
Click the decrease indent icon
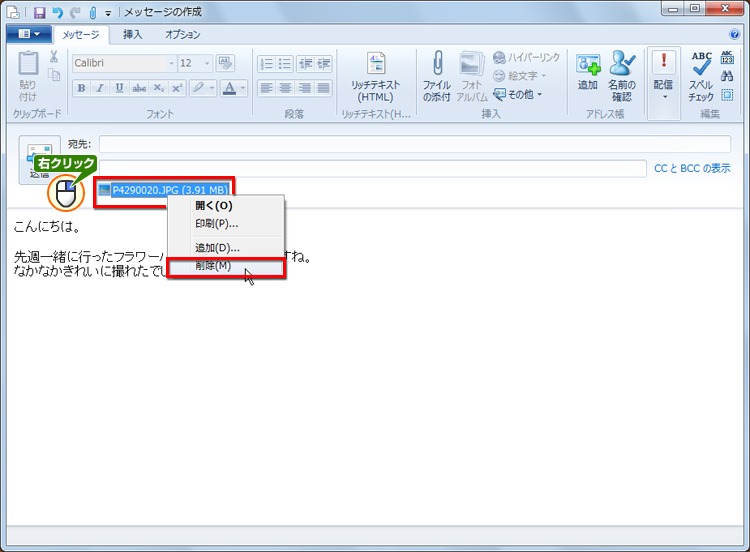point(305,64)
